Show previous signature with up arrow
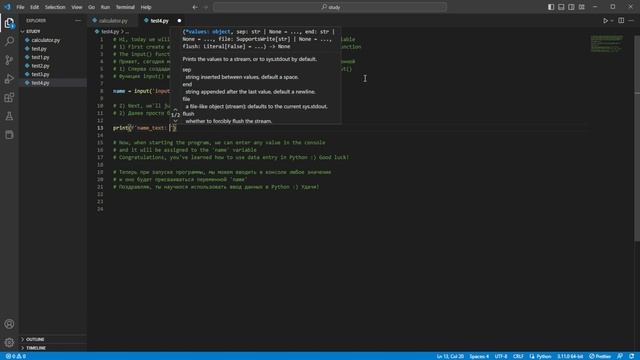The image size is (640, 360). click(176, 109)
